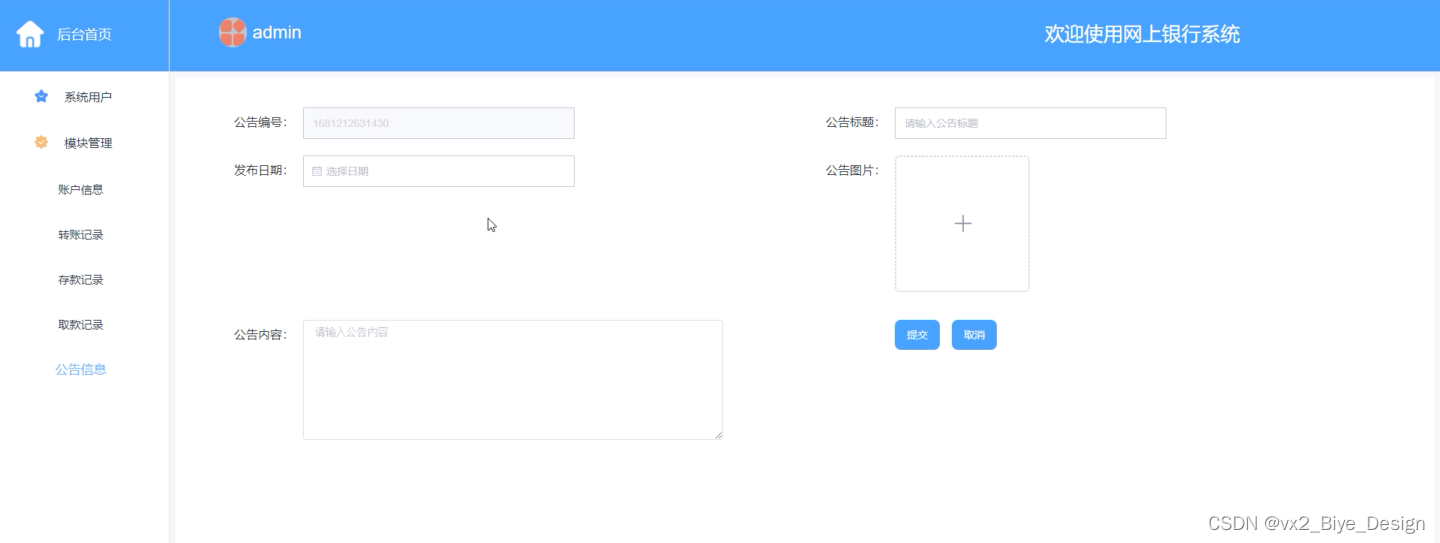Image resolution: width=1440 pixels, height=543 pixels.
Task: Click the star icon beside 系统用户
Action: 41,97
